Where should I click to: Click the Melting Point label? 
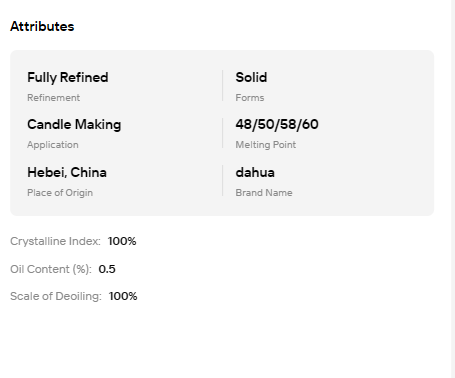tap(265, 145)
